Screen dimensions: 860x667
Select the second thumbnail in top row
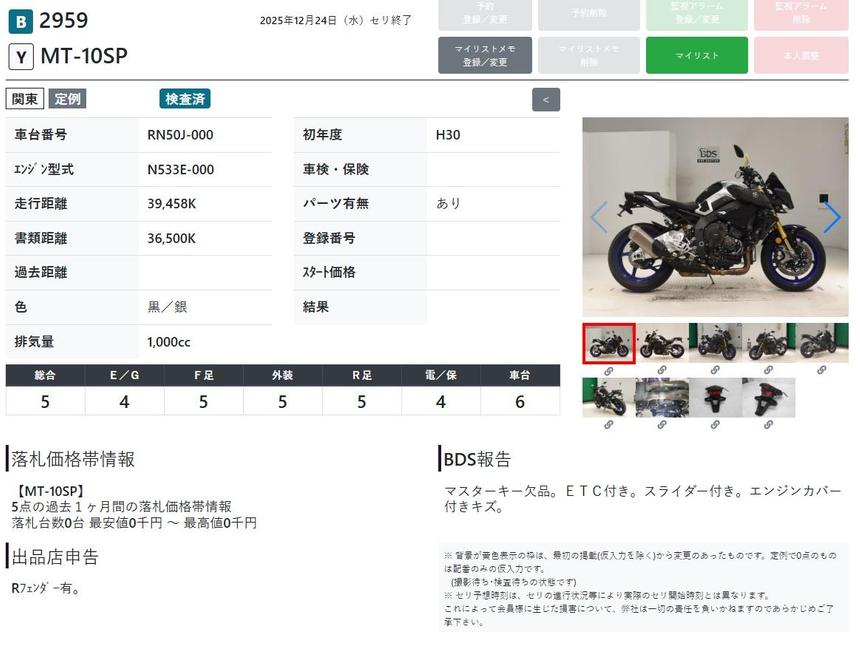coord(662,343)
